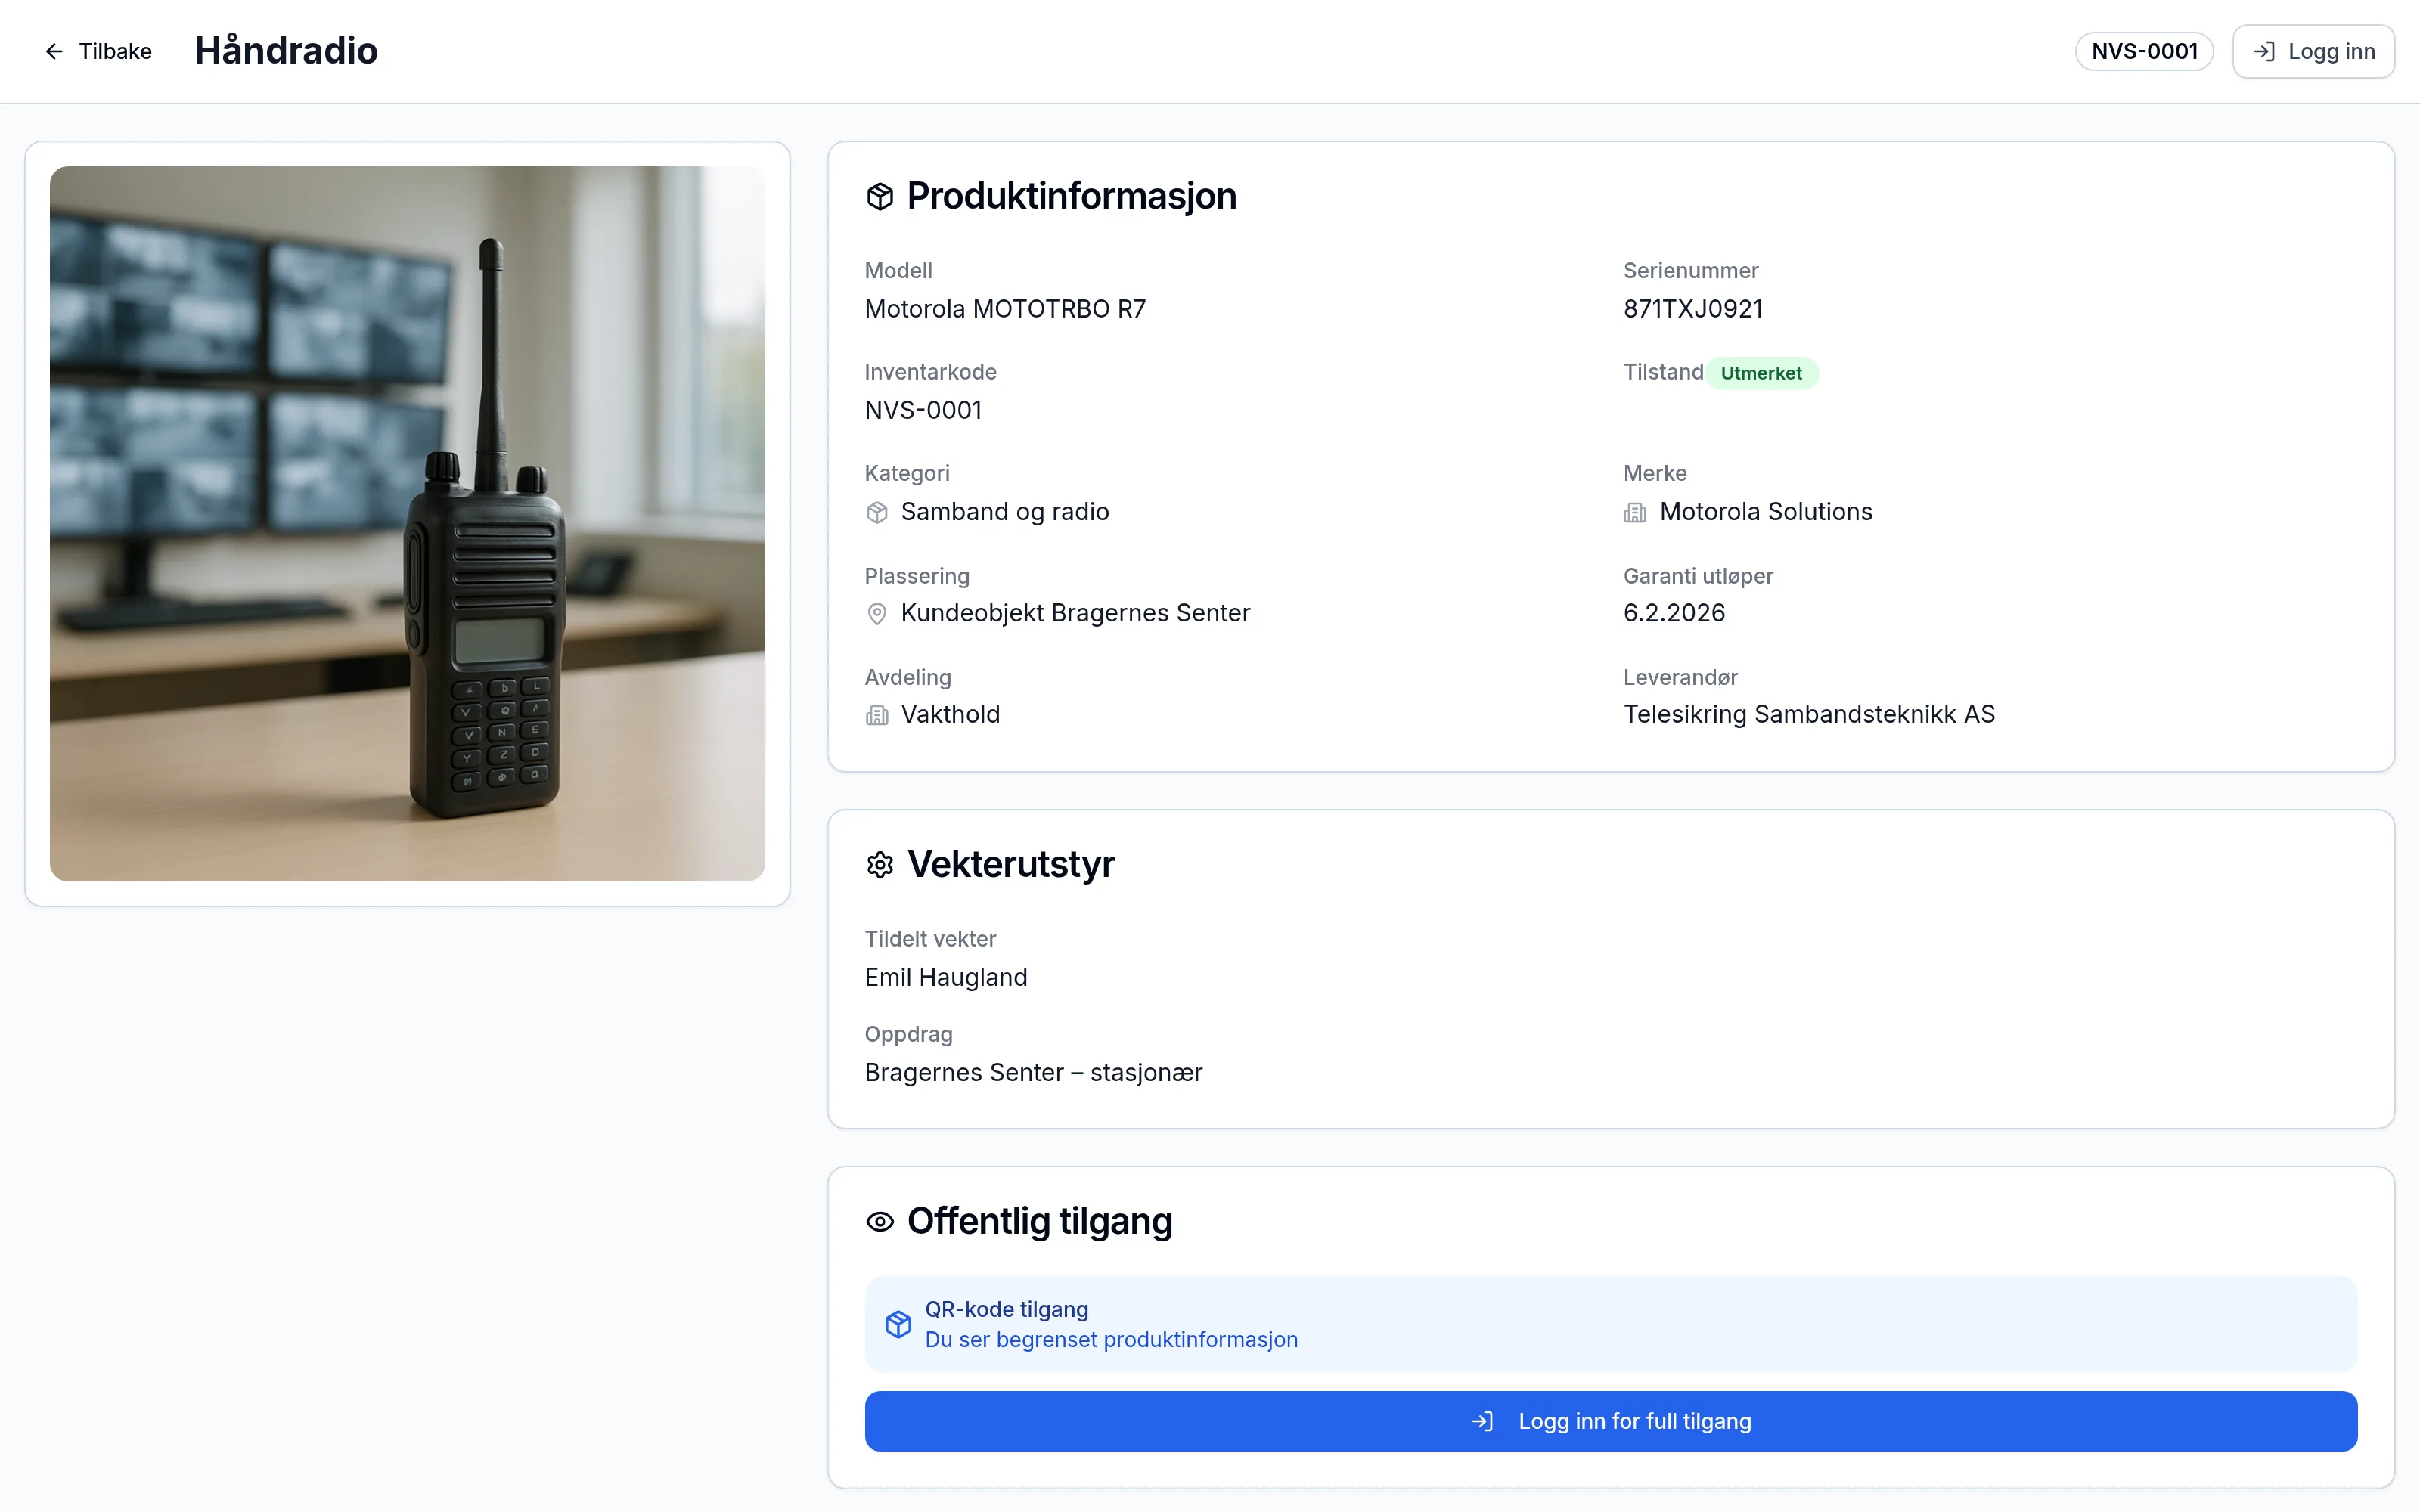
Task: Click the department value Vakthold
Action: tap(950, 715)
